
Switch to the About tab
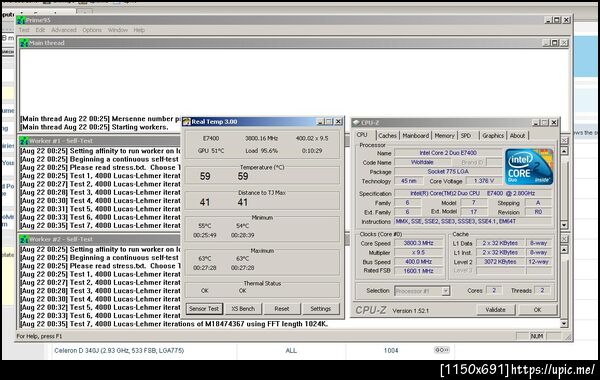(517, 135)
